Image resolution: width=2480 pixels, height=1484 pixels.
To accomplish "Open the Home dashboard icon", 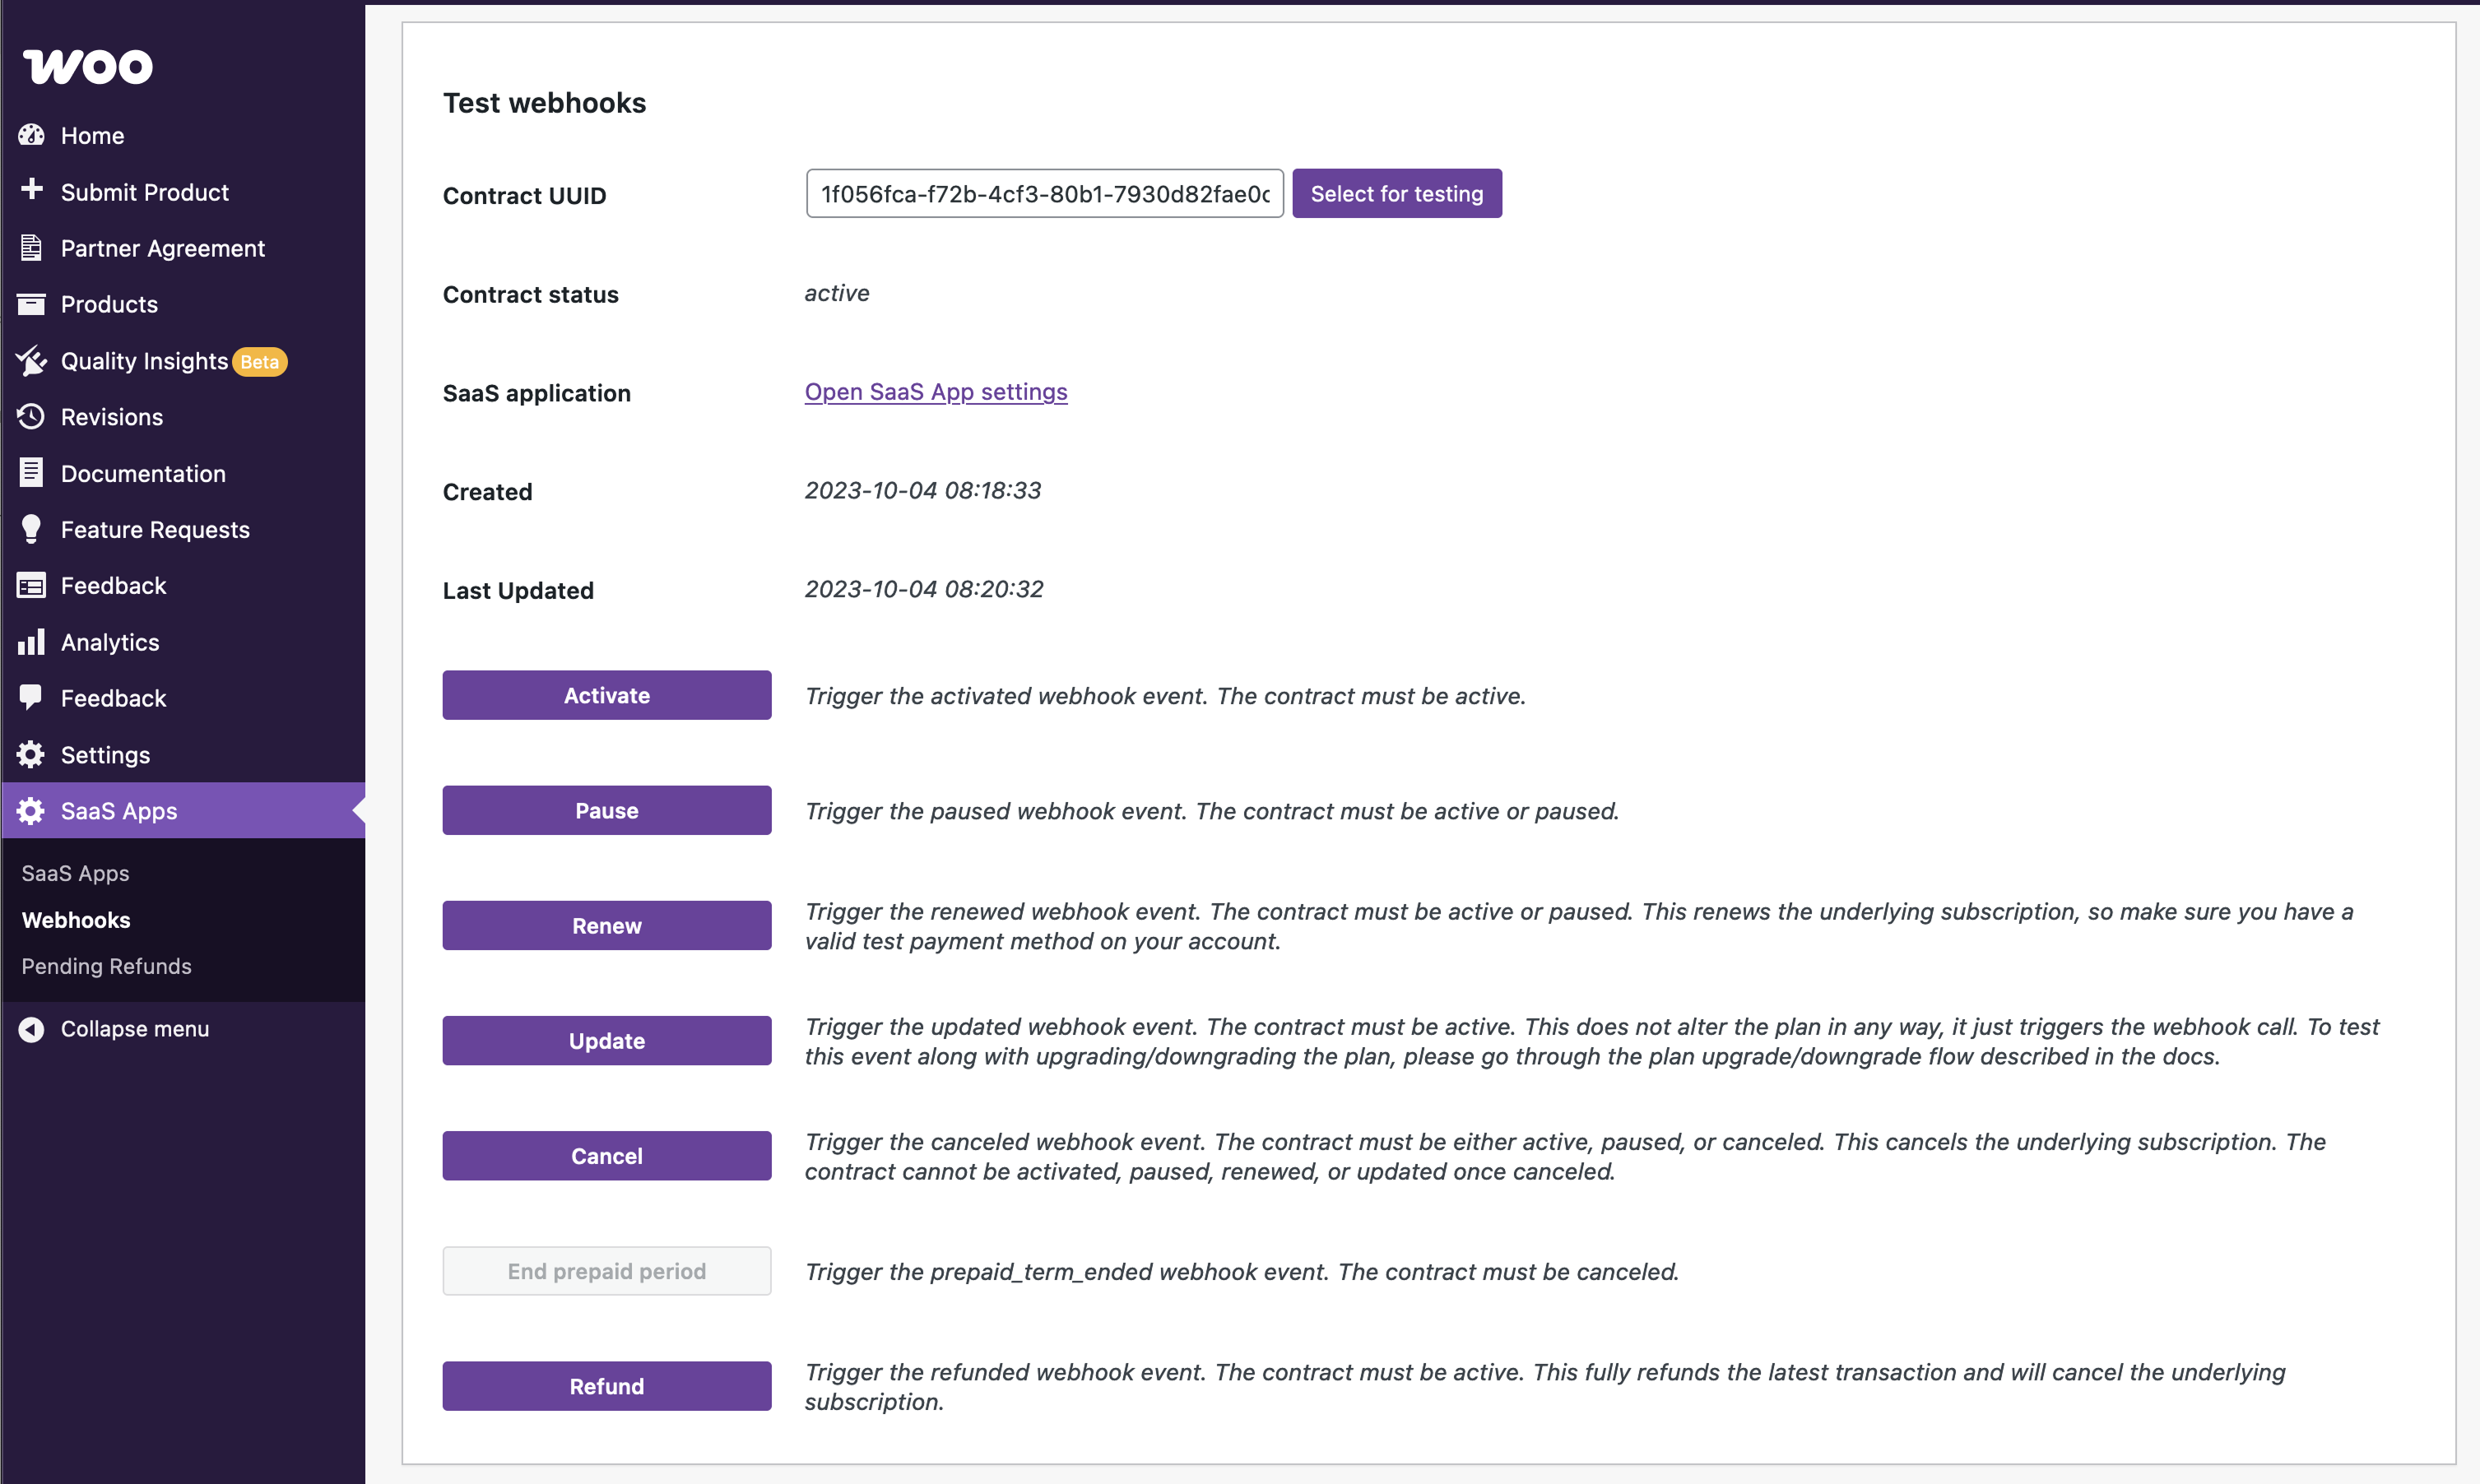I will (x=31, y=135).
